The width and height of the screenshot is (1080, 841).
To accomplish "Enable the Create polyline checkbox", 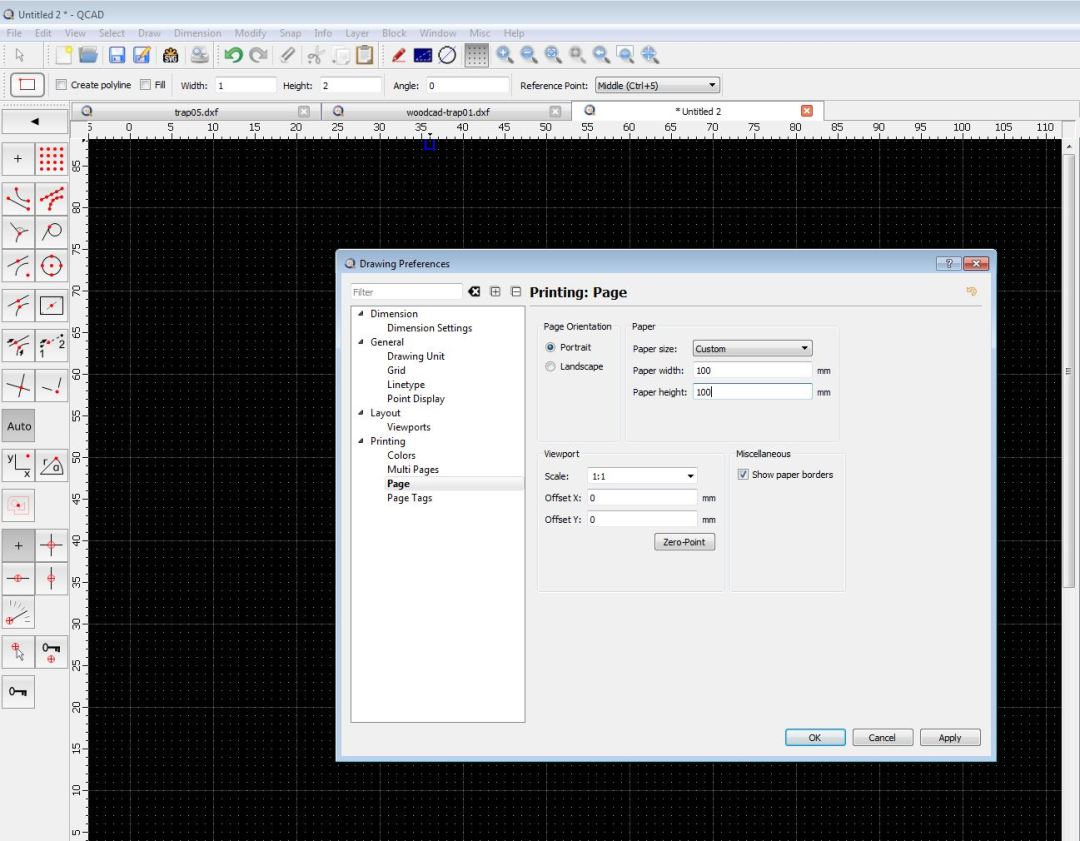I will [61, 85].
